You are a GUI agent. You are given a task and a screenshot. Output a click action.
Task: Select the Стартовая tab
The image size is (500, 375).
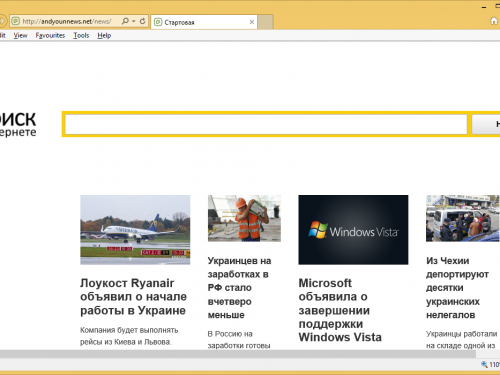click(x=204, y=22)
